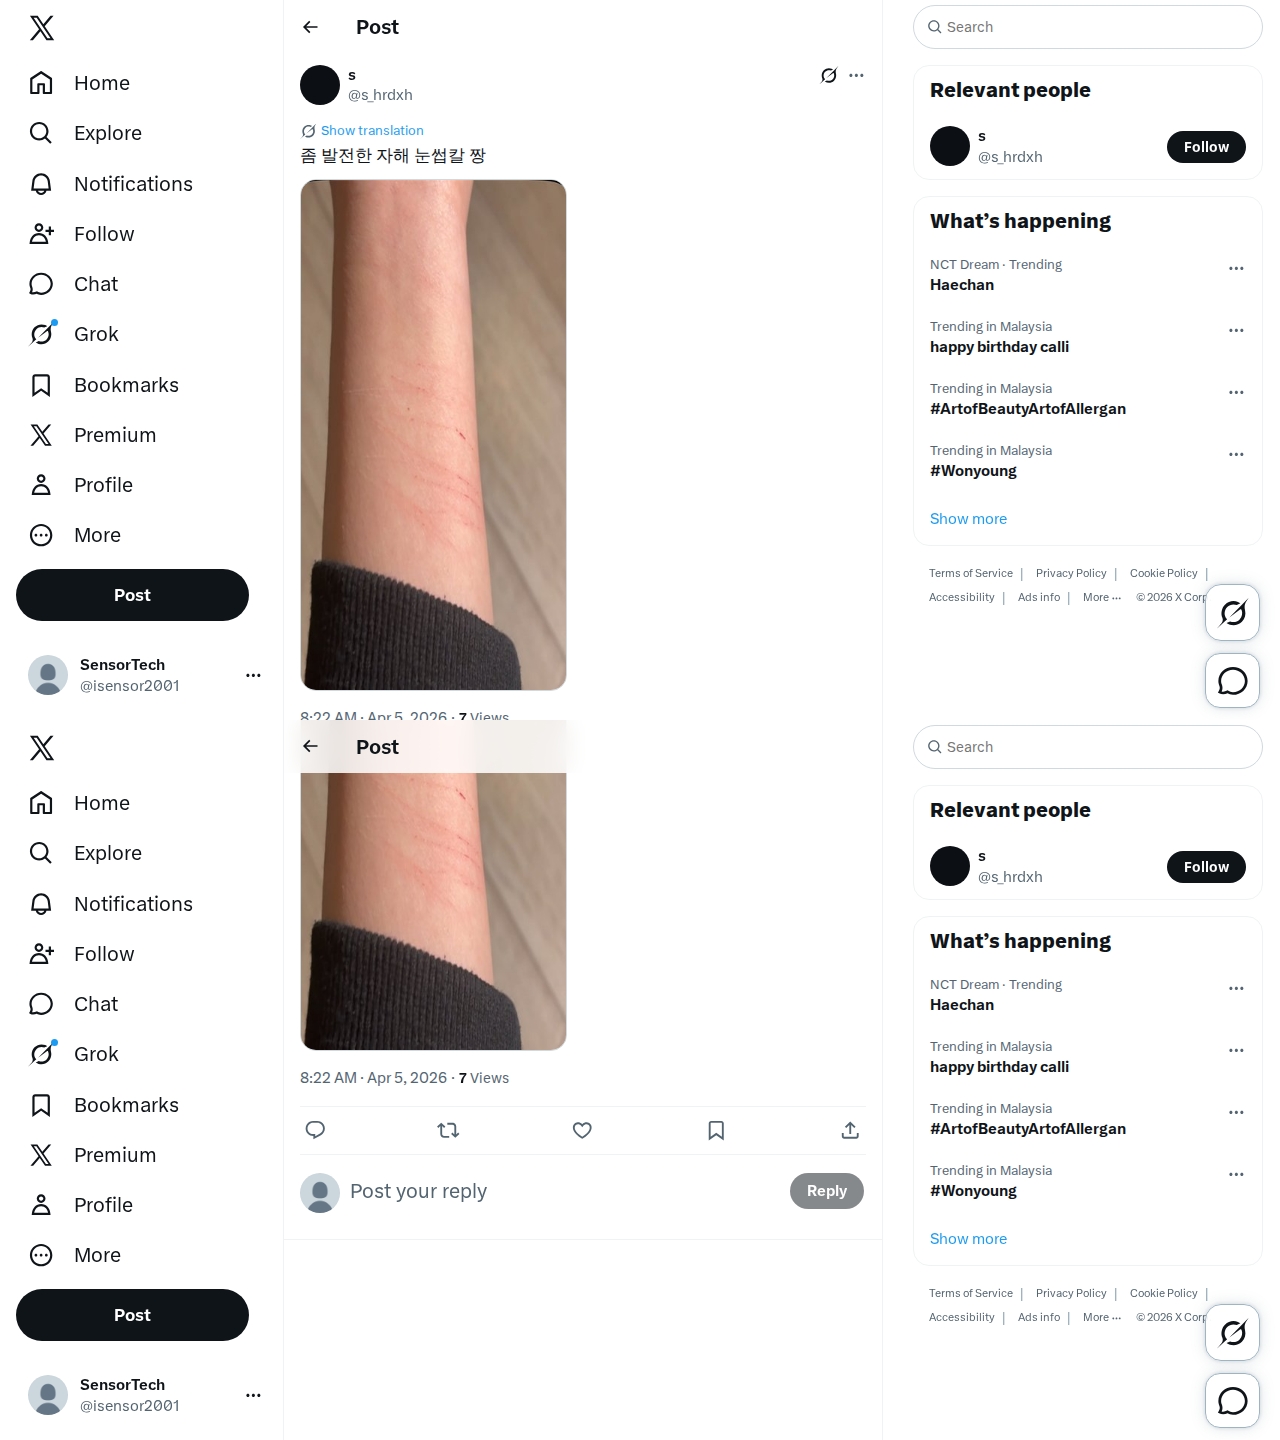Toggle Follow for @s_hrdxh in the first Relevant people panel
Image resolution: width=1280 pixels, height=1440 pixels.
(x=1206, y=147)
